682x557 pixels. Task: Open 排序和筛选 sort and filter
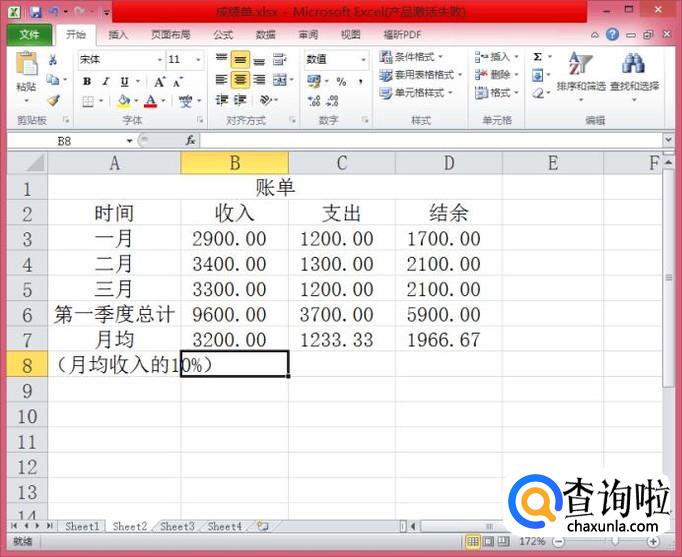581,76
